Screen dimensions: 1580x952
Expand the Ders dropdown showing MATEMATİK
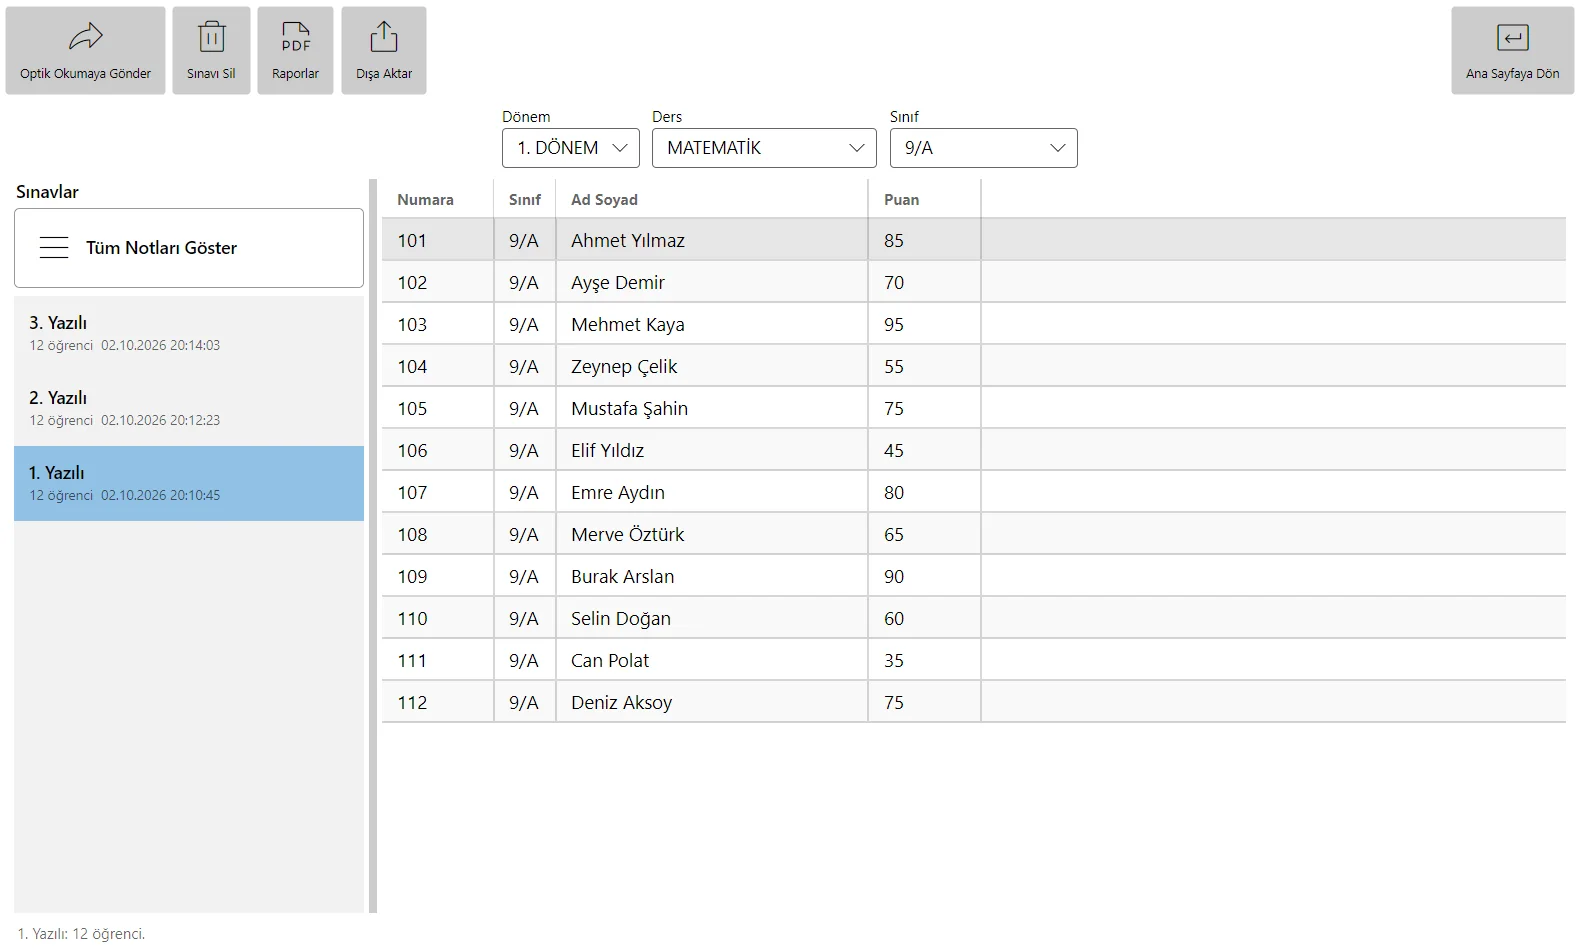pyautogui.click(x=764, y=148)
